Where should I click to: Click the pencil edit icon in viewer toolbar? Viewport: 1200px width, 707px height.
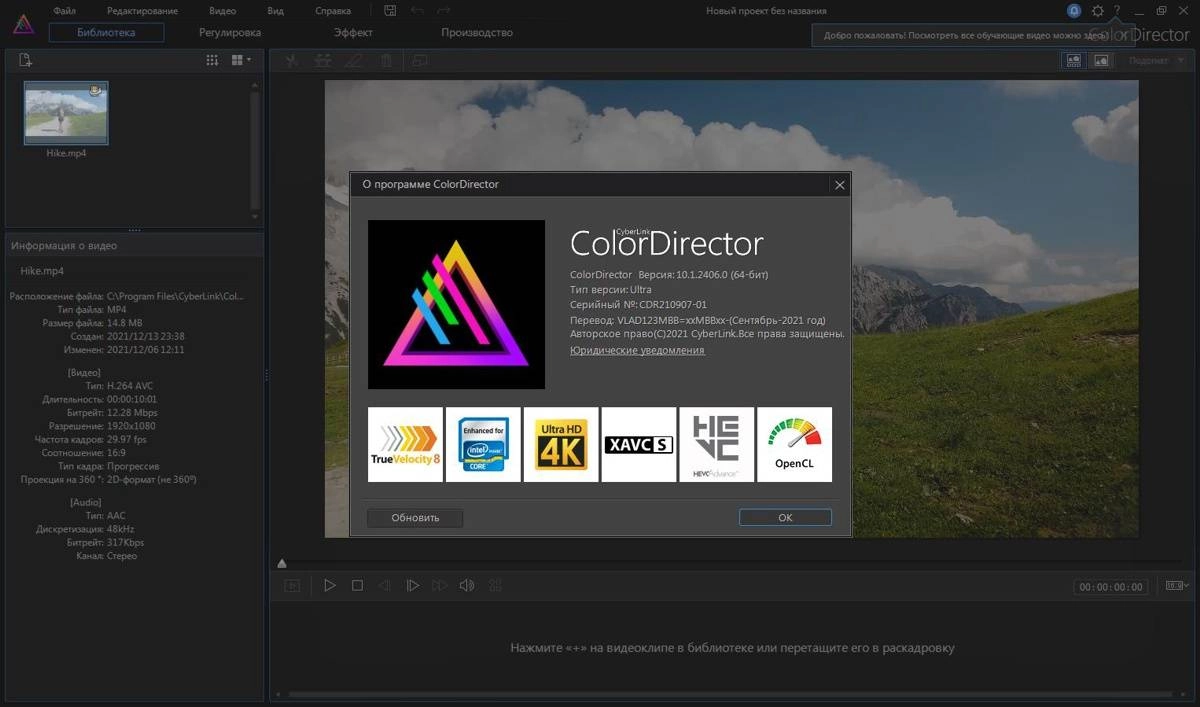click(x=353, y=60)
